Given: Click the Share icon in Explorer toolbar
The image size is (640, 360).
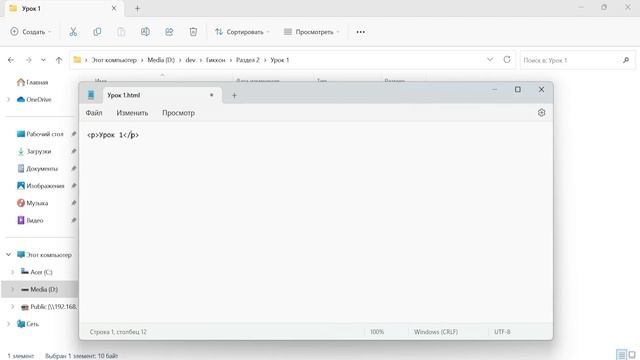Looking at the screenshot, I should click(169, 32).
